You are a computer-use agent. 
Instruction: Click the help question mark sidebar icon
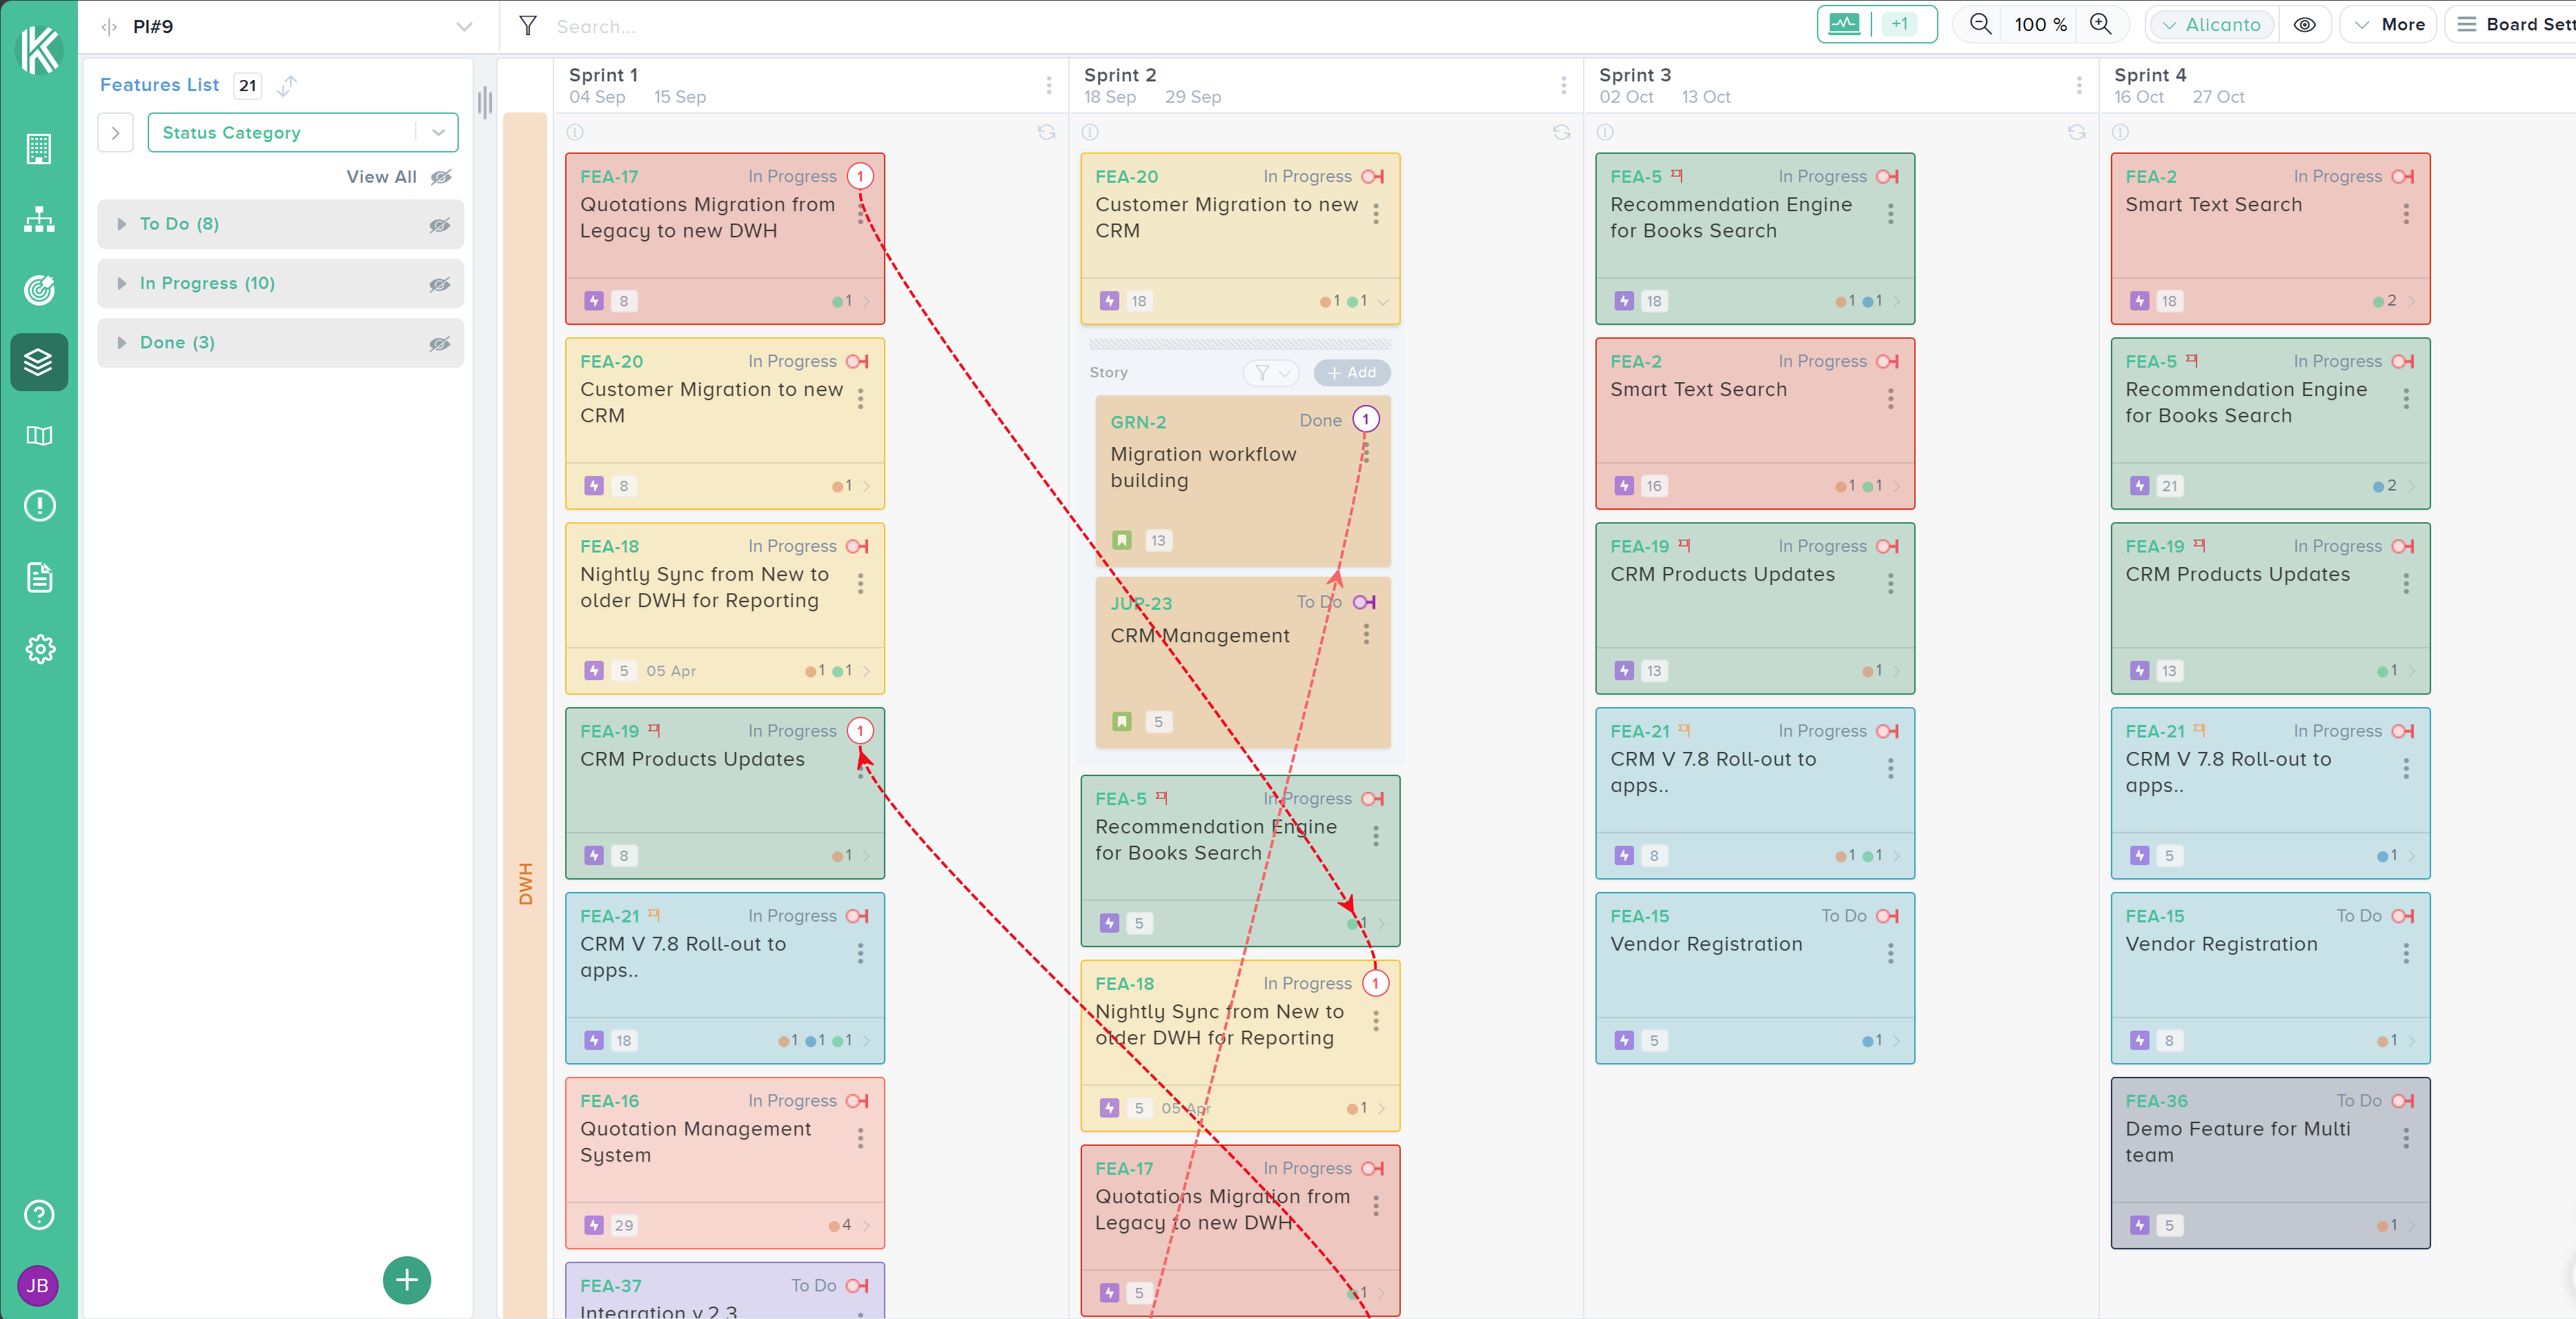pyautogui.click(x=39, y=1215)
